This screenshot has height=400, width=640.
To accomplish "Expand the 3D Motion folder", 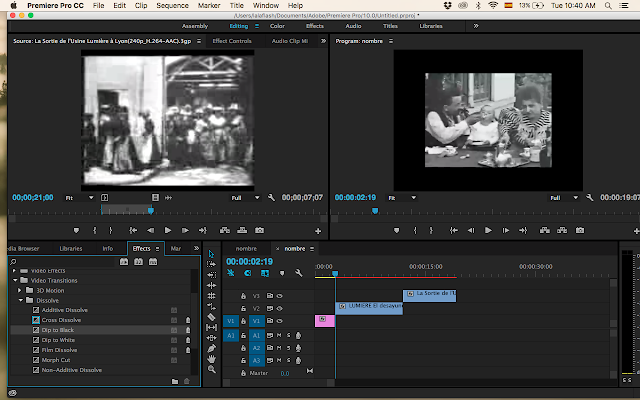I will click(x=20, y=291).
